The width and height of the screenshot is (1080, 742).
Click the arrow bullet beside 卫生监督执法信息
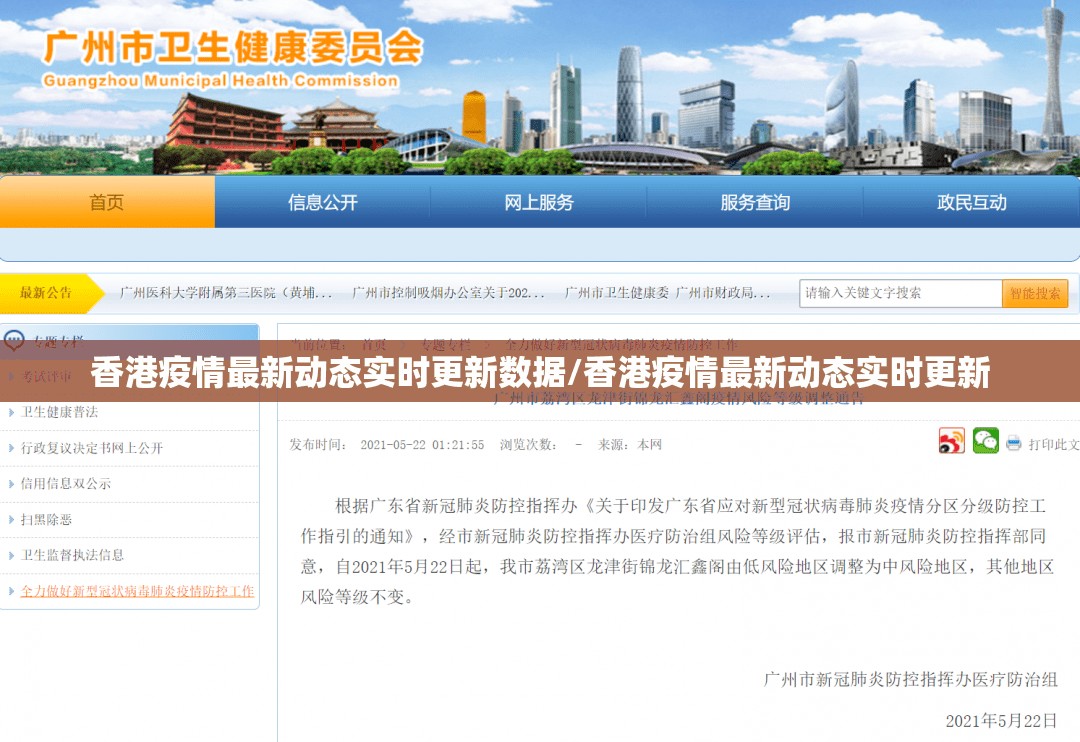click(11, 555)
